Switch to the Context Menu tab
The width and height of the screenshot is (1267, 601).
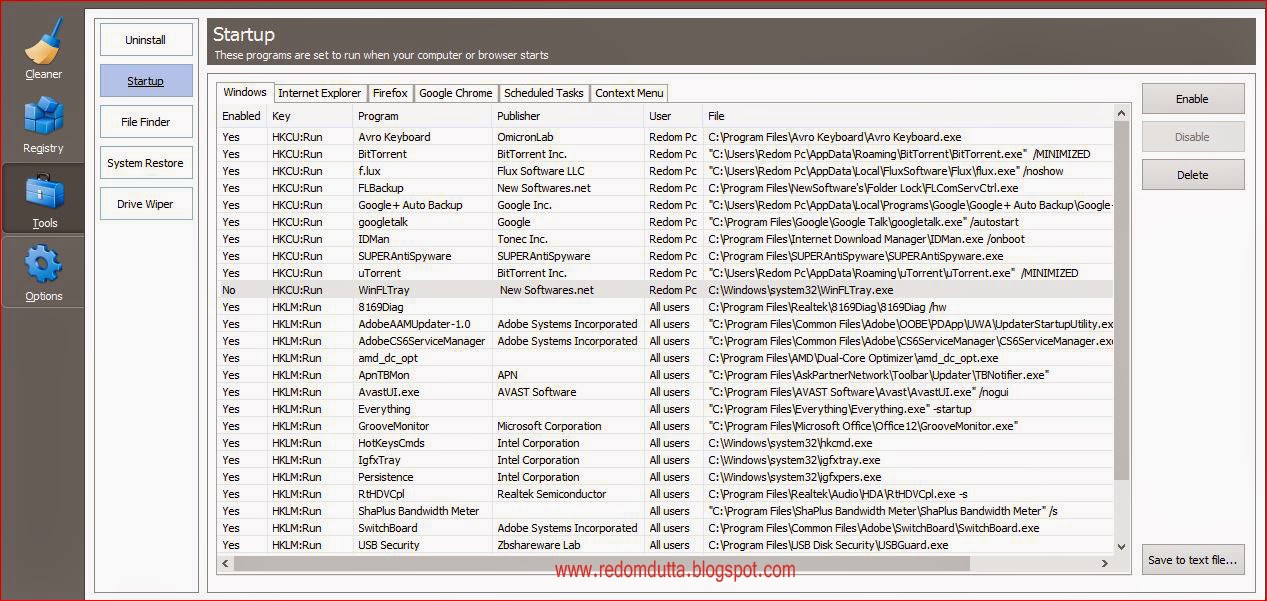click(x=629, y=93)
